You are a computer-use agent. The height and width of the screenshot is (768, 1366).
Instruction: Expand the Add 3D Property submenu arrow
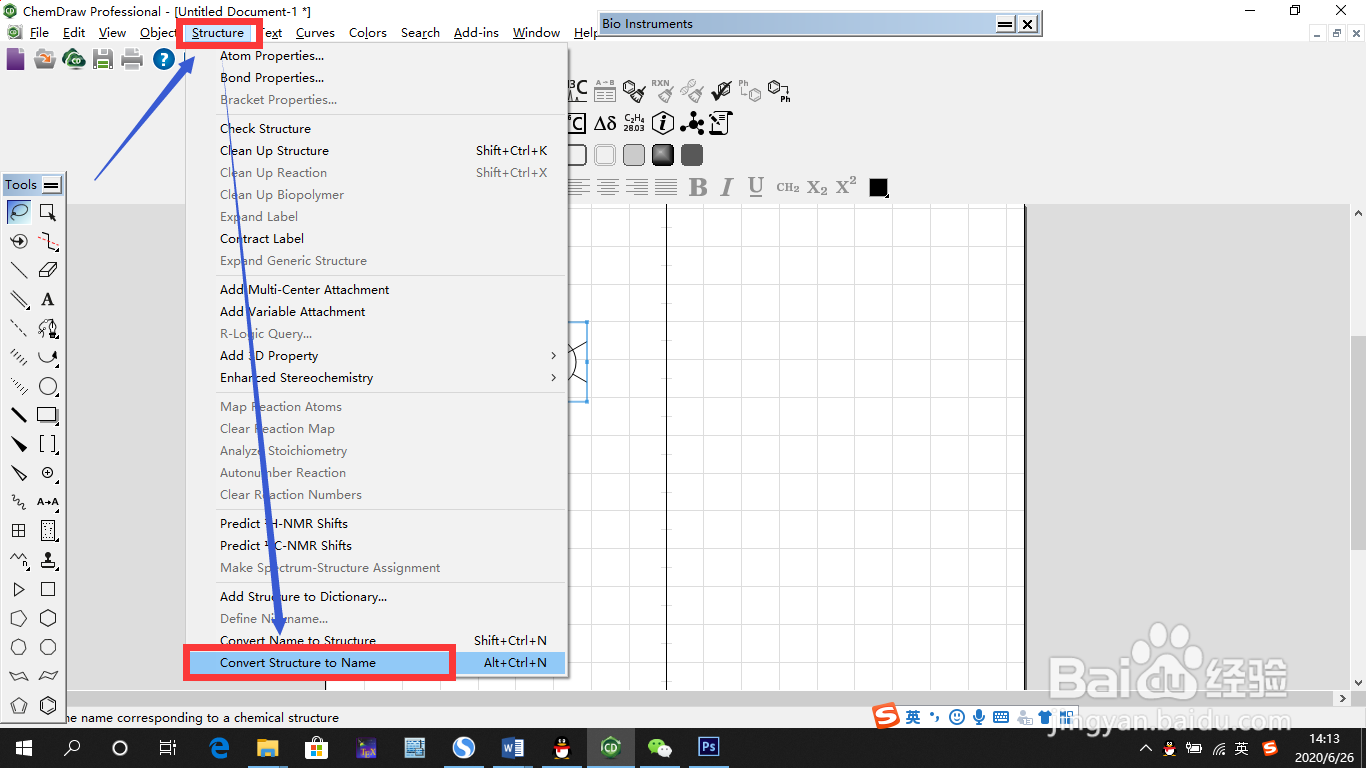(554, 356)
